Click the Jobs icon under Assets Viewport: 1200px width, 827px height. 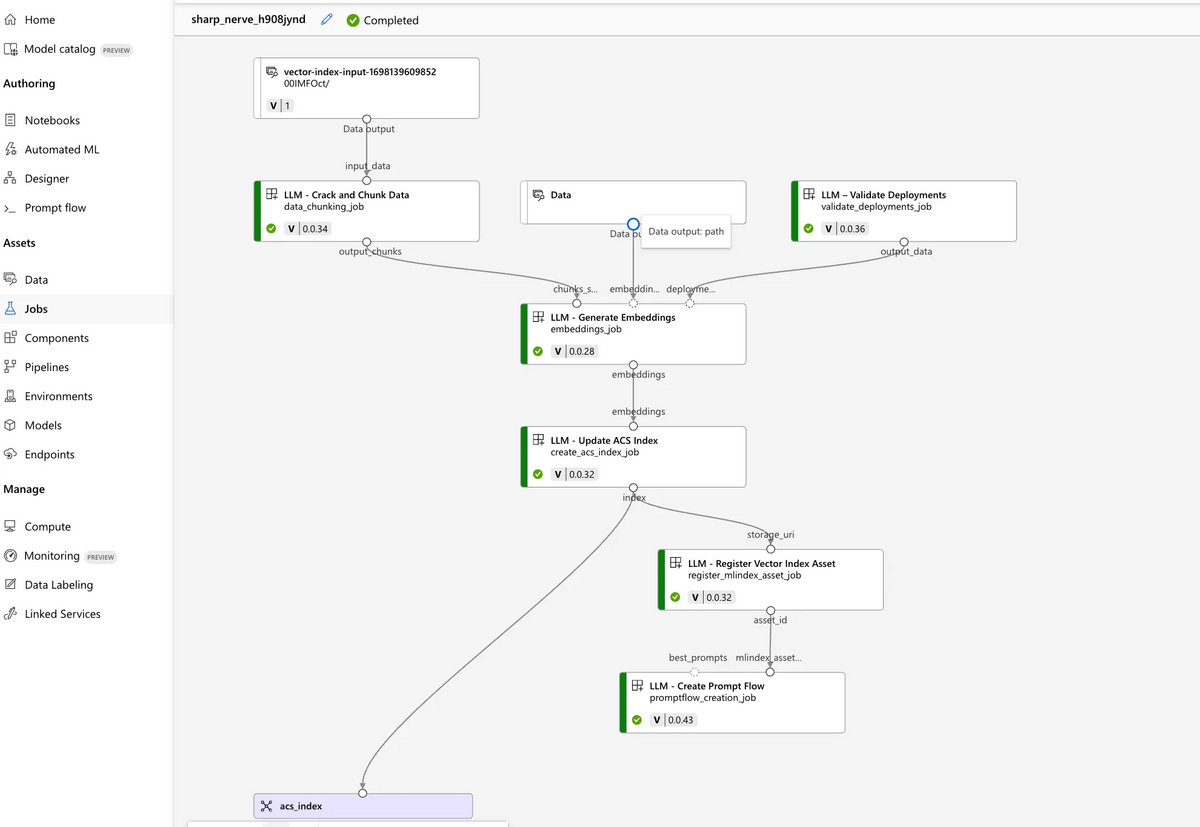coord(12,308)
